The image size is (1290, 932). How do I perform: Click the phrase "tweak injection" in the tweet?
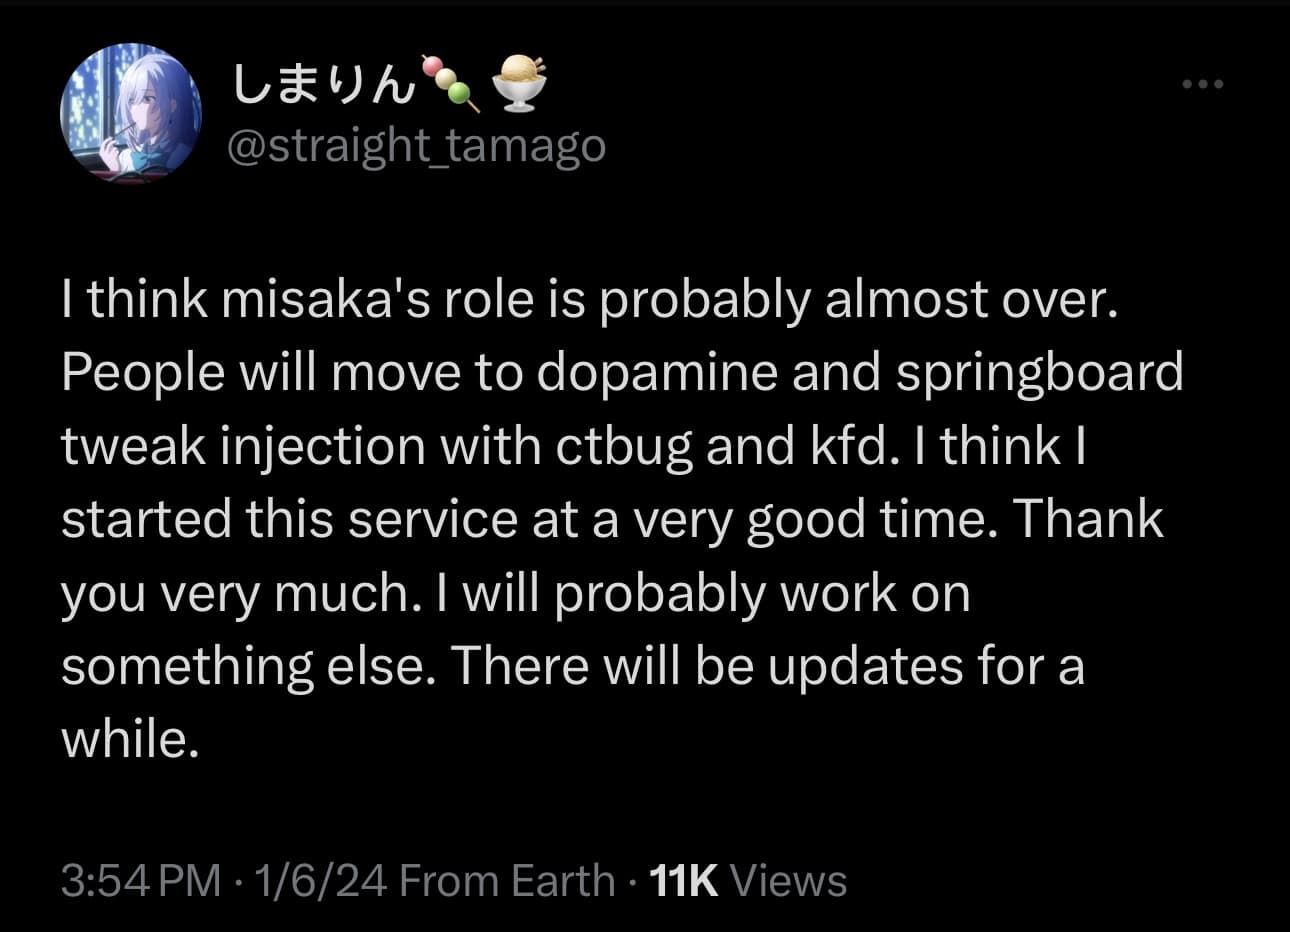click(x=243, y=446)
